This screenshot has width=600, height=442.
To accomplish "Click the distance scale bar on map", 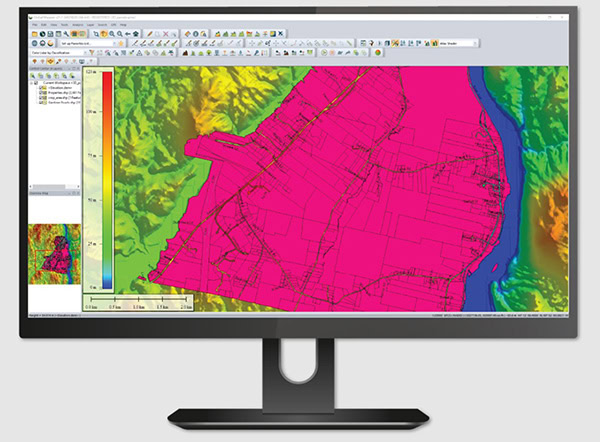I will (138, 302).
